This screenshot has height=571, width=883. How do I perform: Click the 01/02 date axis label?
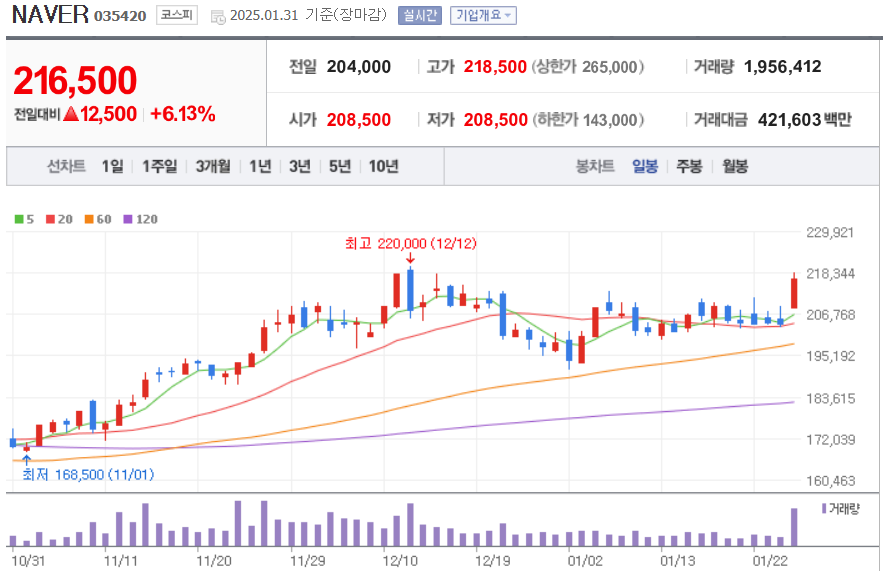pyautogui.click(x=585, y=561)
